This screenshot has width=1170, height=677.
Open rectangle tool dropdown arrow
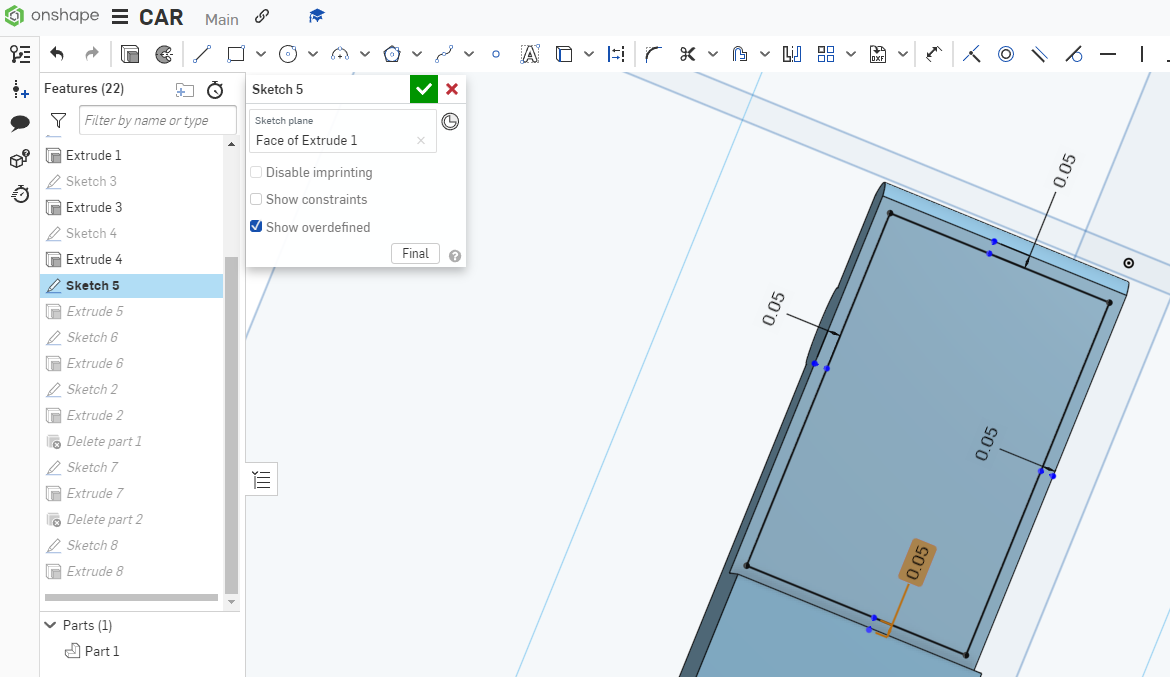(260, 54)
